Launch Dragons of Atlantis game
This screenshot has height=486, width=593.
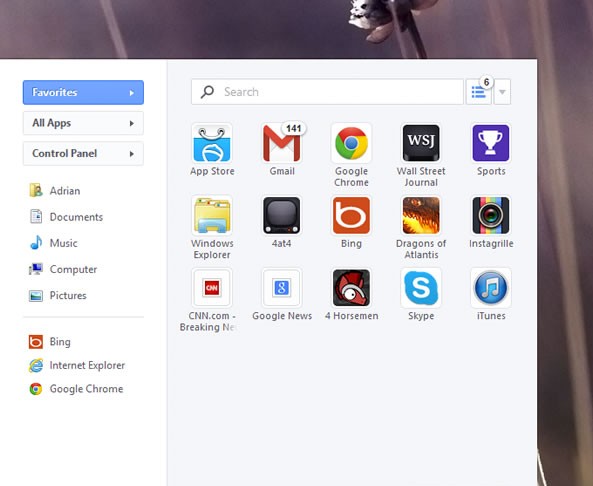coord(421,216)
